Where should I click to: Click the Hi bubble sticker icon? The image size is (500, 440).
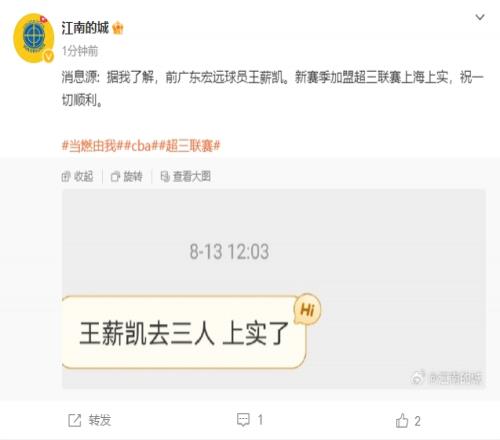tap(307, 309)
